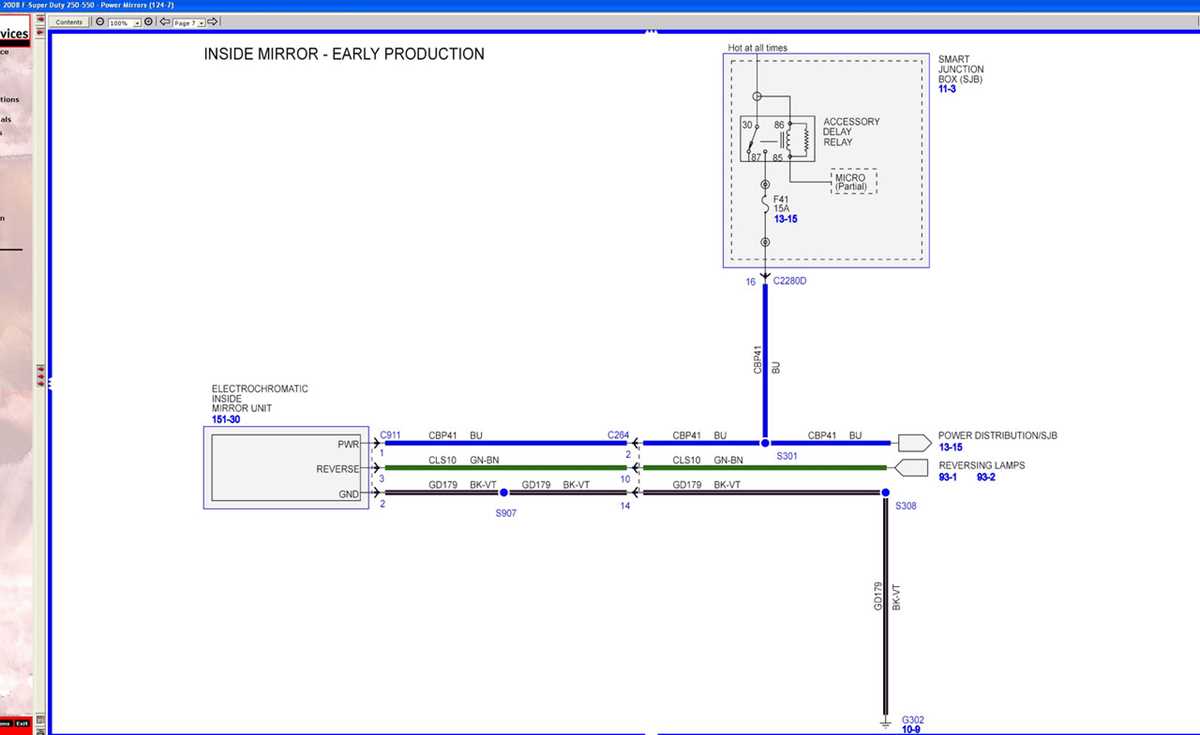Open fuse F41 reference 13-15 in SJB
This screenshot has height=735, width=1200.
click(x=785, y=218)
